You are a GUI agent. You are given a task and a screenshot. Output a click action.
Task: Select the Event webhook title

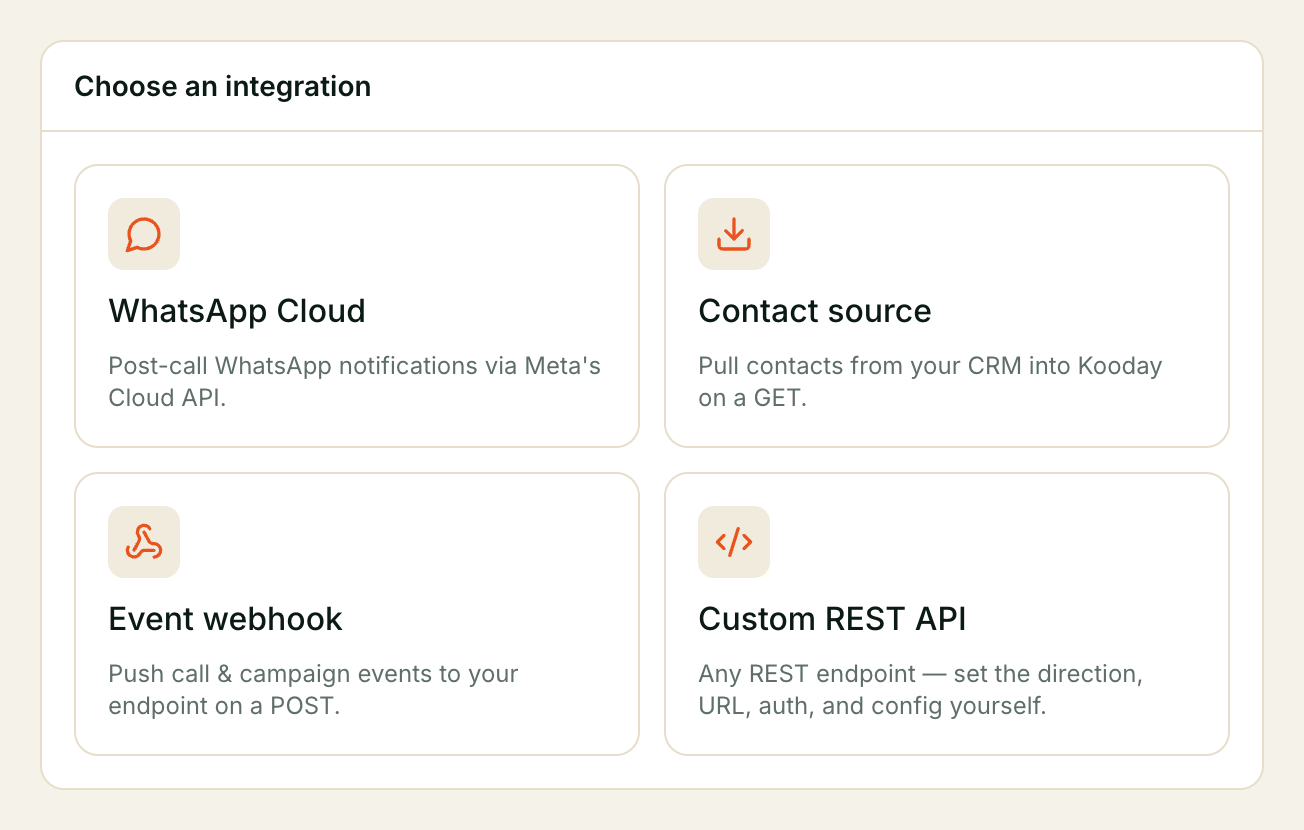pos(225,619)
